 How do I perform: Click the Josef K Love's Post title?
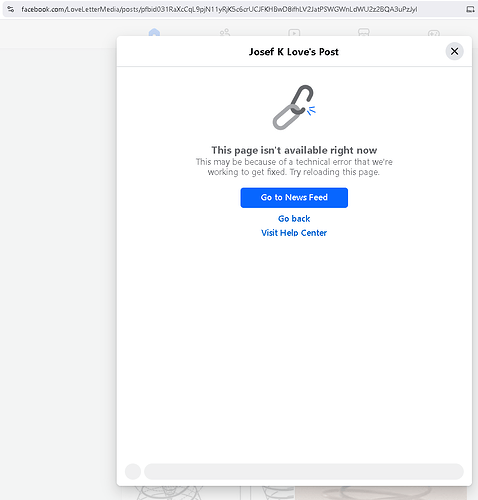coord(294,52)
